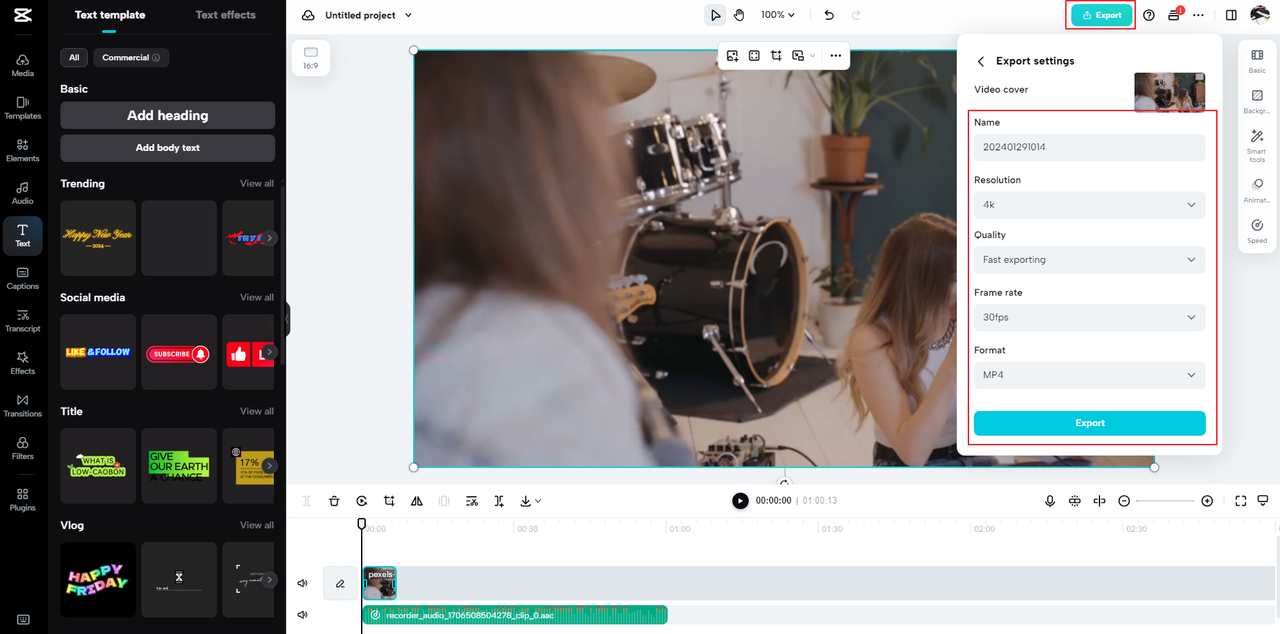Open the Frame rate 30fps dropdown
Image resolution: width=1280 pixels, height=634 pixels.
(x=1089, y=317)
